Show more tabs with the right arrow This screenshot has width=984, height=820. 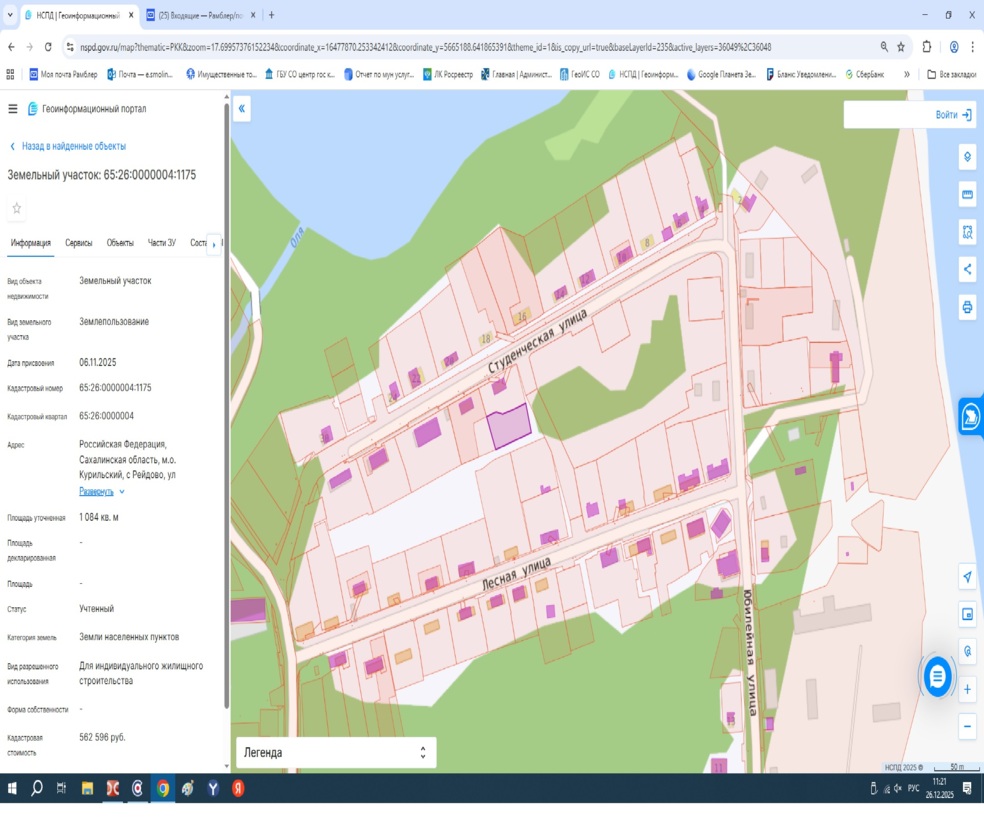click(x=214, y=244)
